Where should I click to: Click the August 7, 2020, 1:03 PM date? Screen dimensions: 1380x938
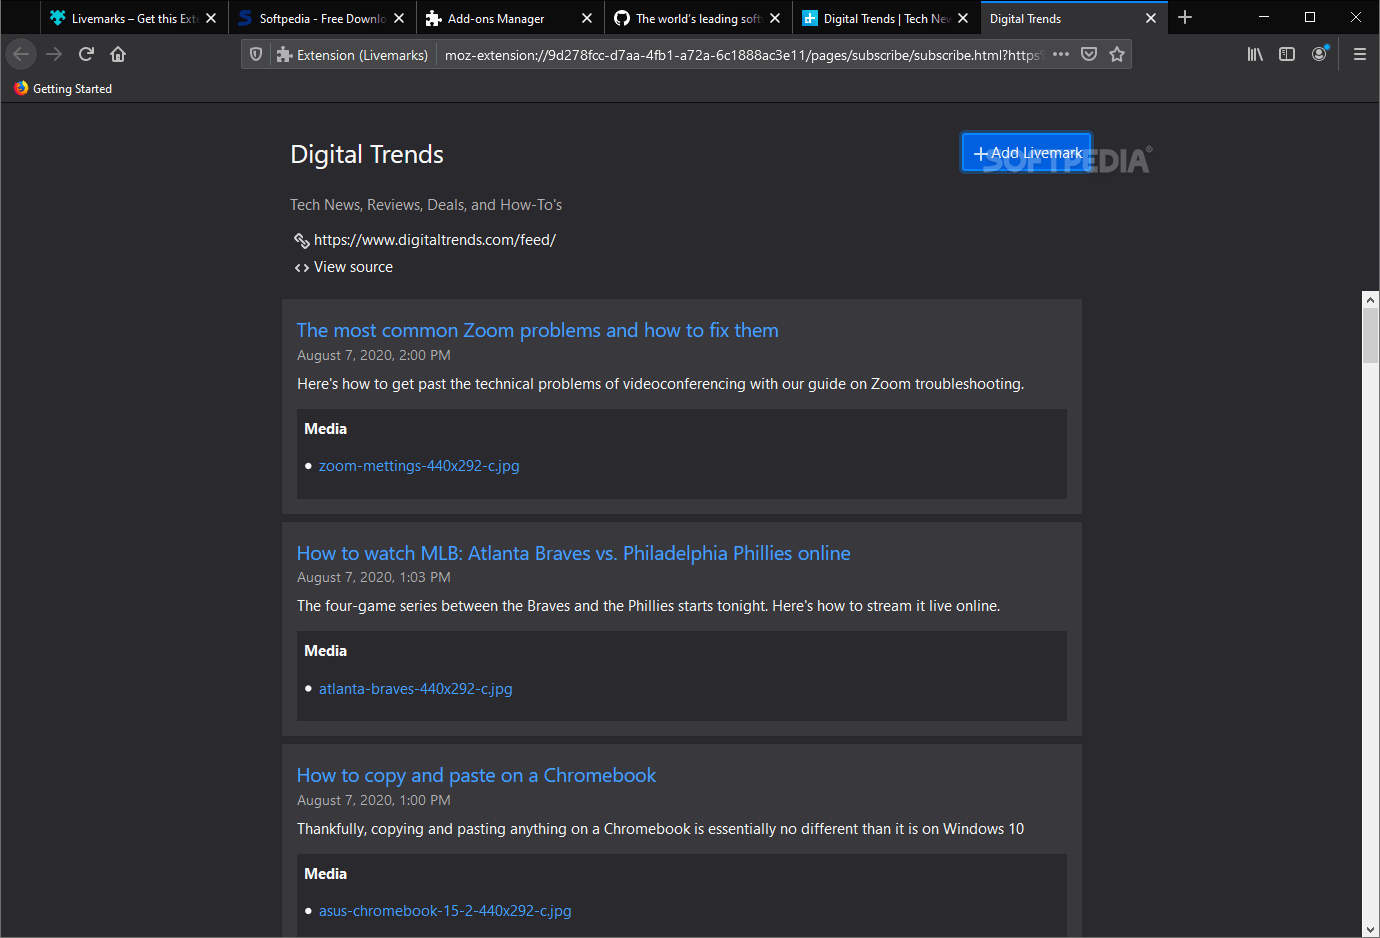click(x=374, y=577)
